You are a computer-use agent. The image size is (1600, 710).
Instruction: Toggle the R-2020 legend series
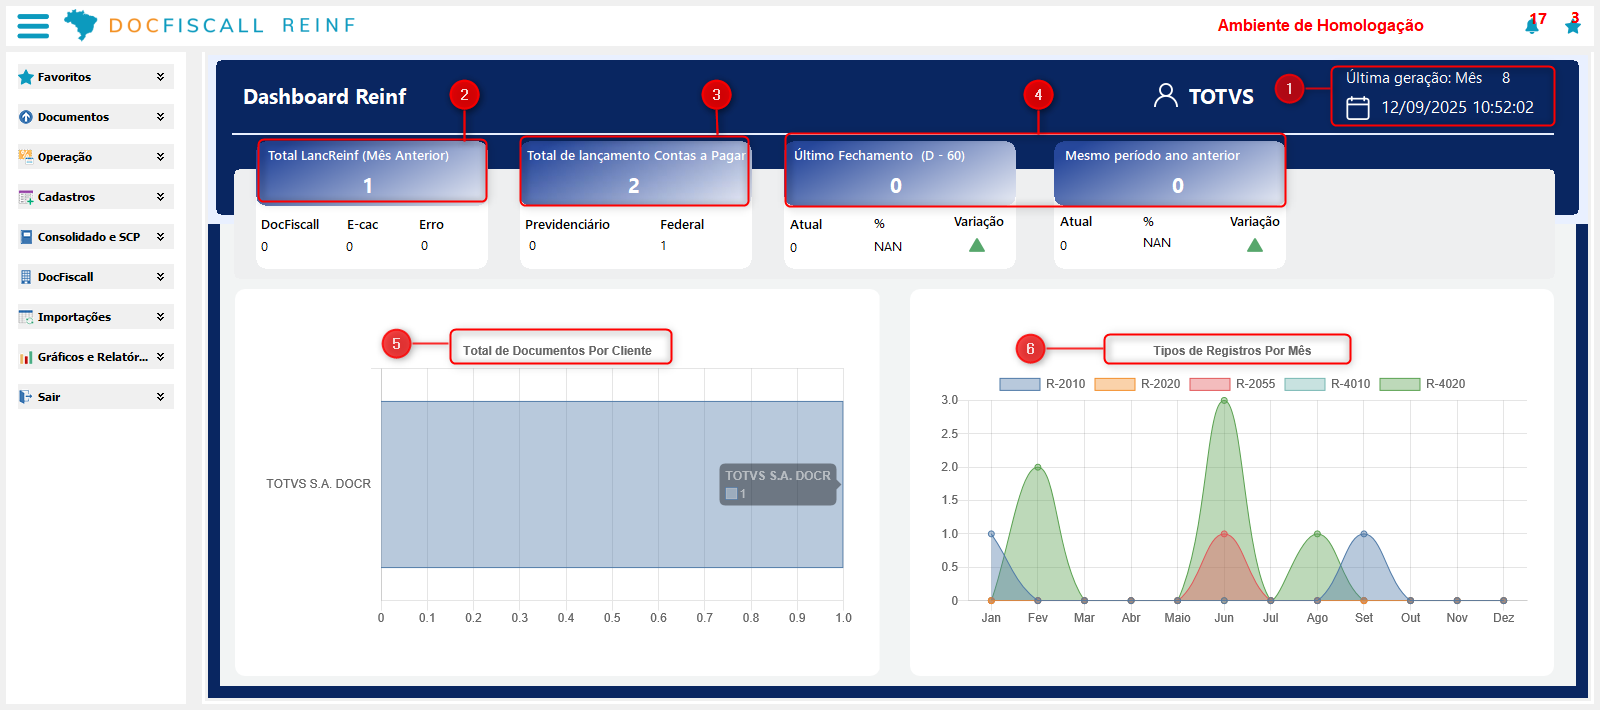click(1137, 384)
